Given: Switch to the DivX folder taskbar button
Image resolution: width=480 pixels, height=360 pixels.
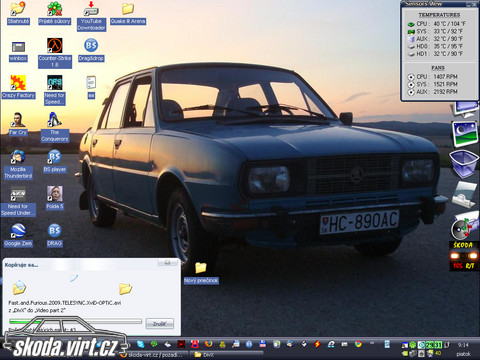Looking at the screenshot, I should (227, 355).
